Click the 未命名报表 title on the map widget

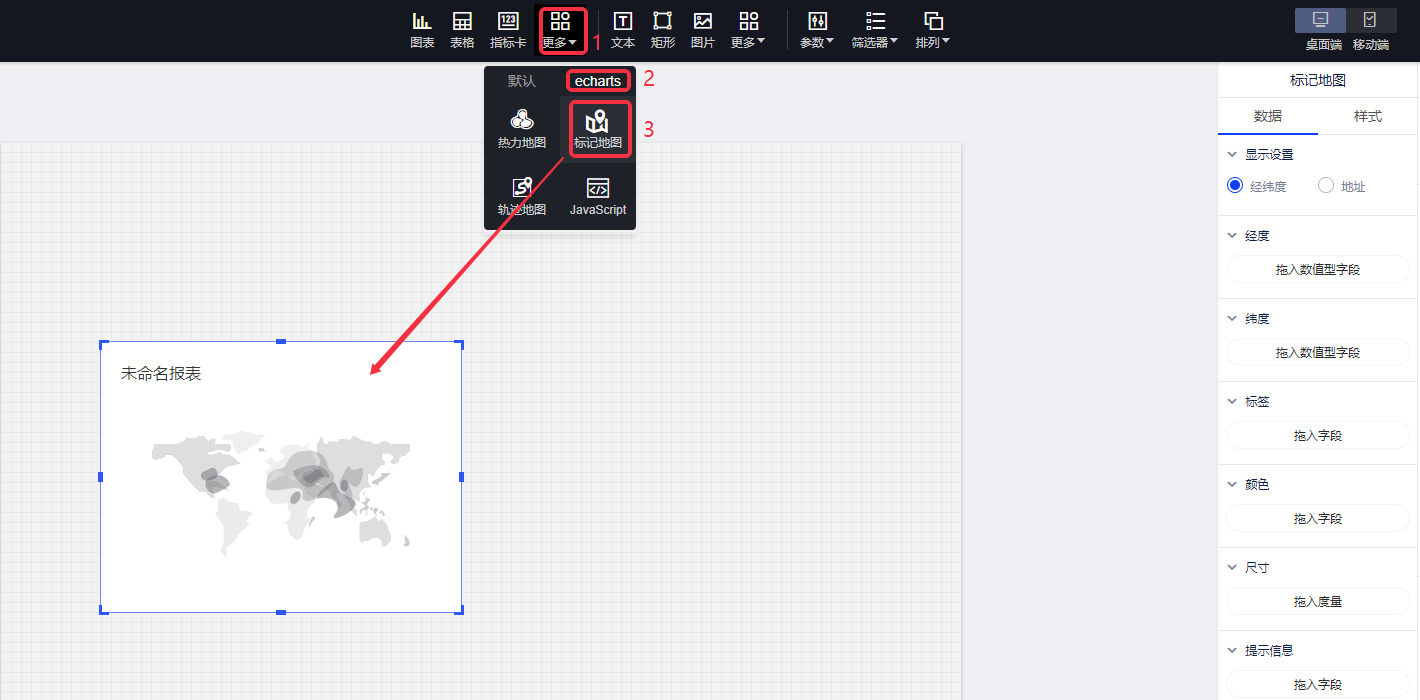click(x=161, y=373)
